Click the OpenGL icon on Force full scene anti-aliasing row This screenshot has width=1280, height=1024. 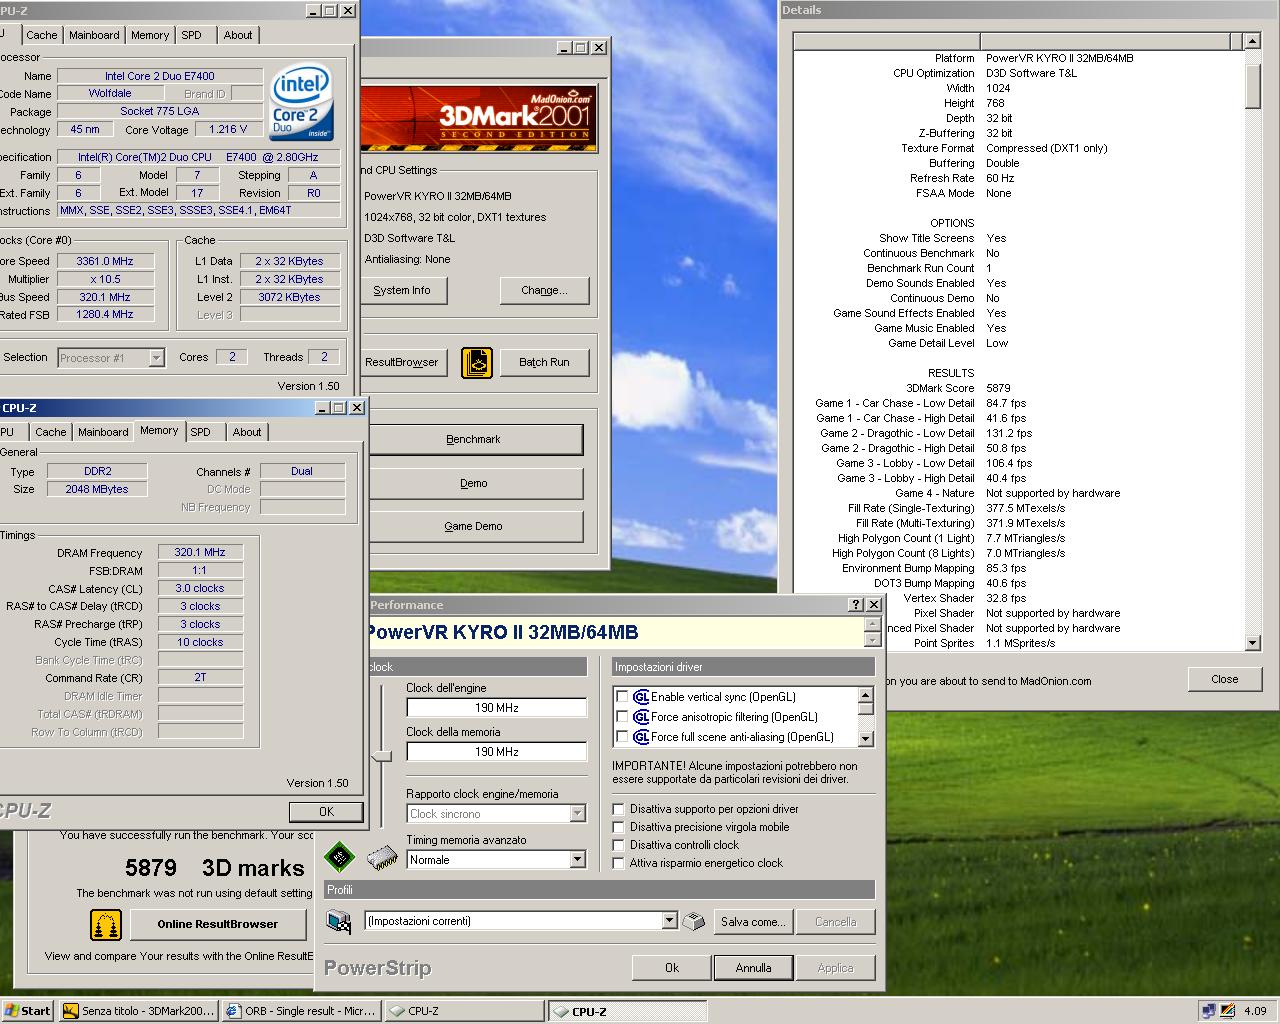641,737
